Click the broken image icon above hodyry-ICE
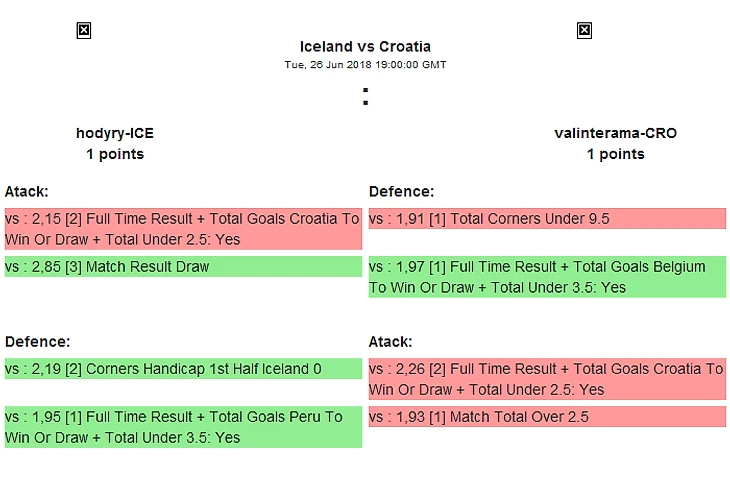This screenshot has width=730, height=480. (84, 31)
